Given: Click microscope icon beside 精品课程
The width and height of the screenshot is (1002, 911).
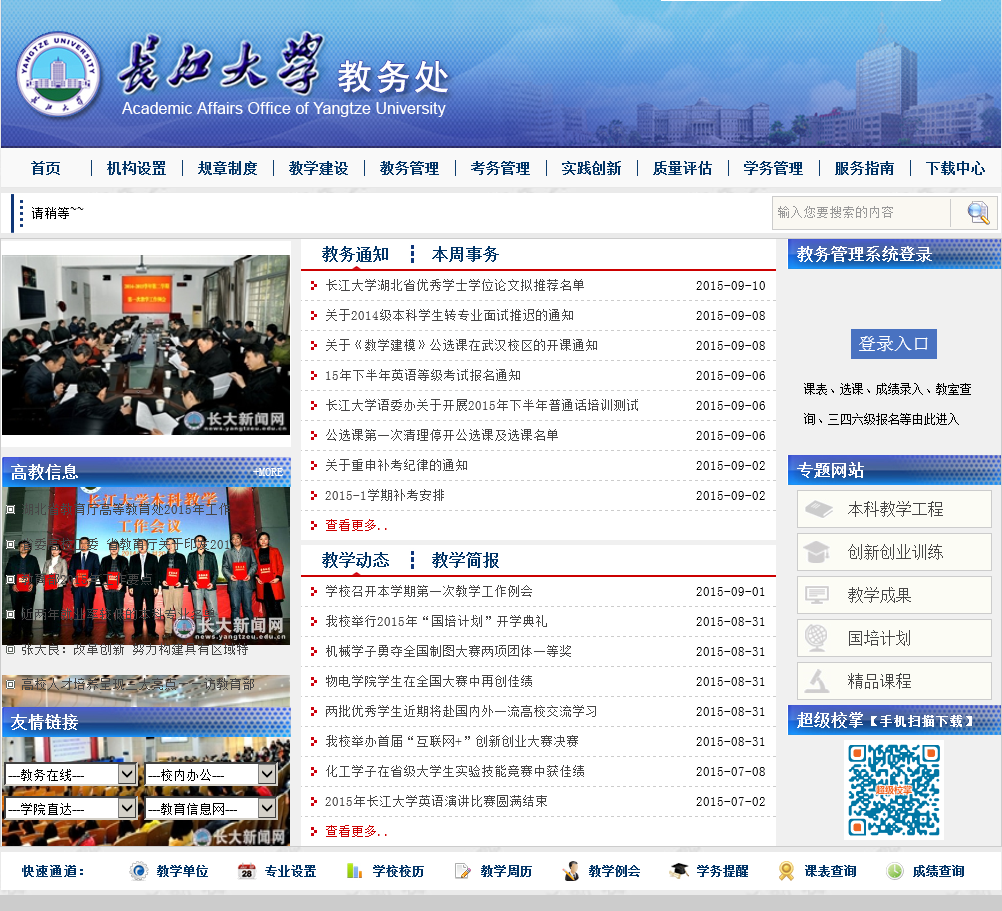Looking at the screenshot, I should 817,681.
